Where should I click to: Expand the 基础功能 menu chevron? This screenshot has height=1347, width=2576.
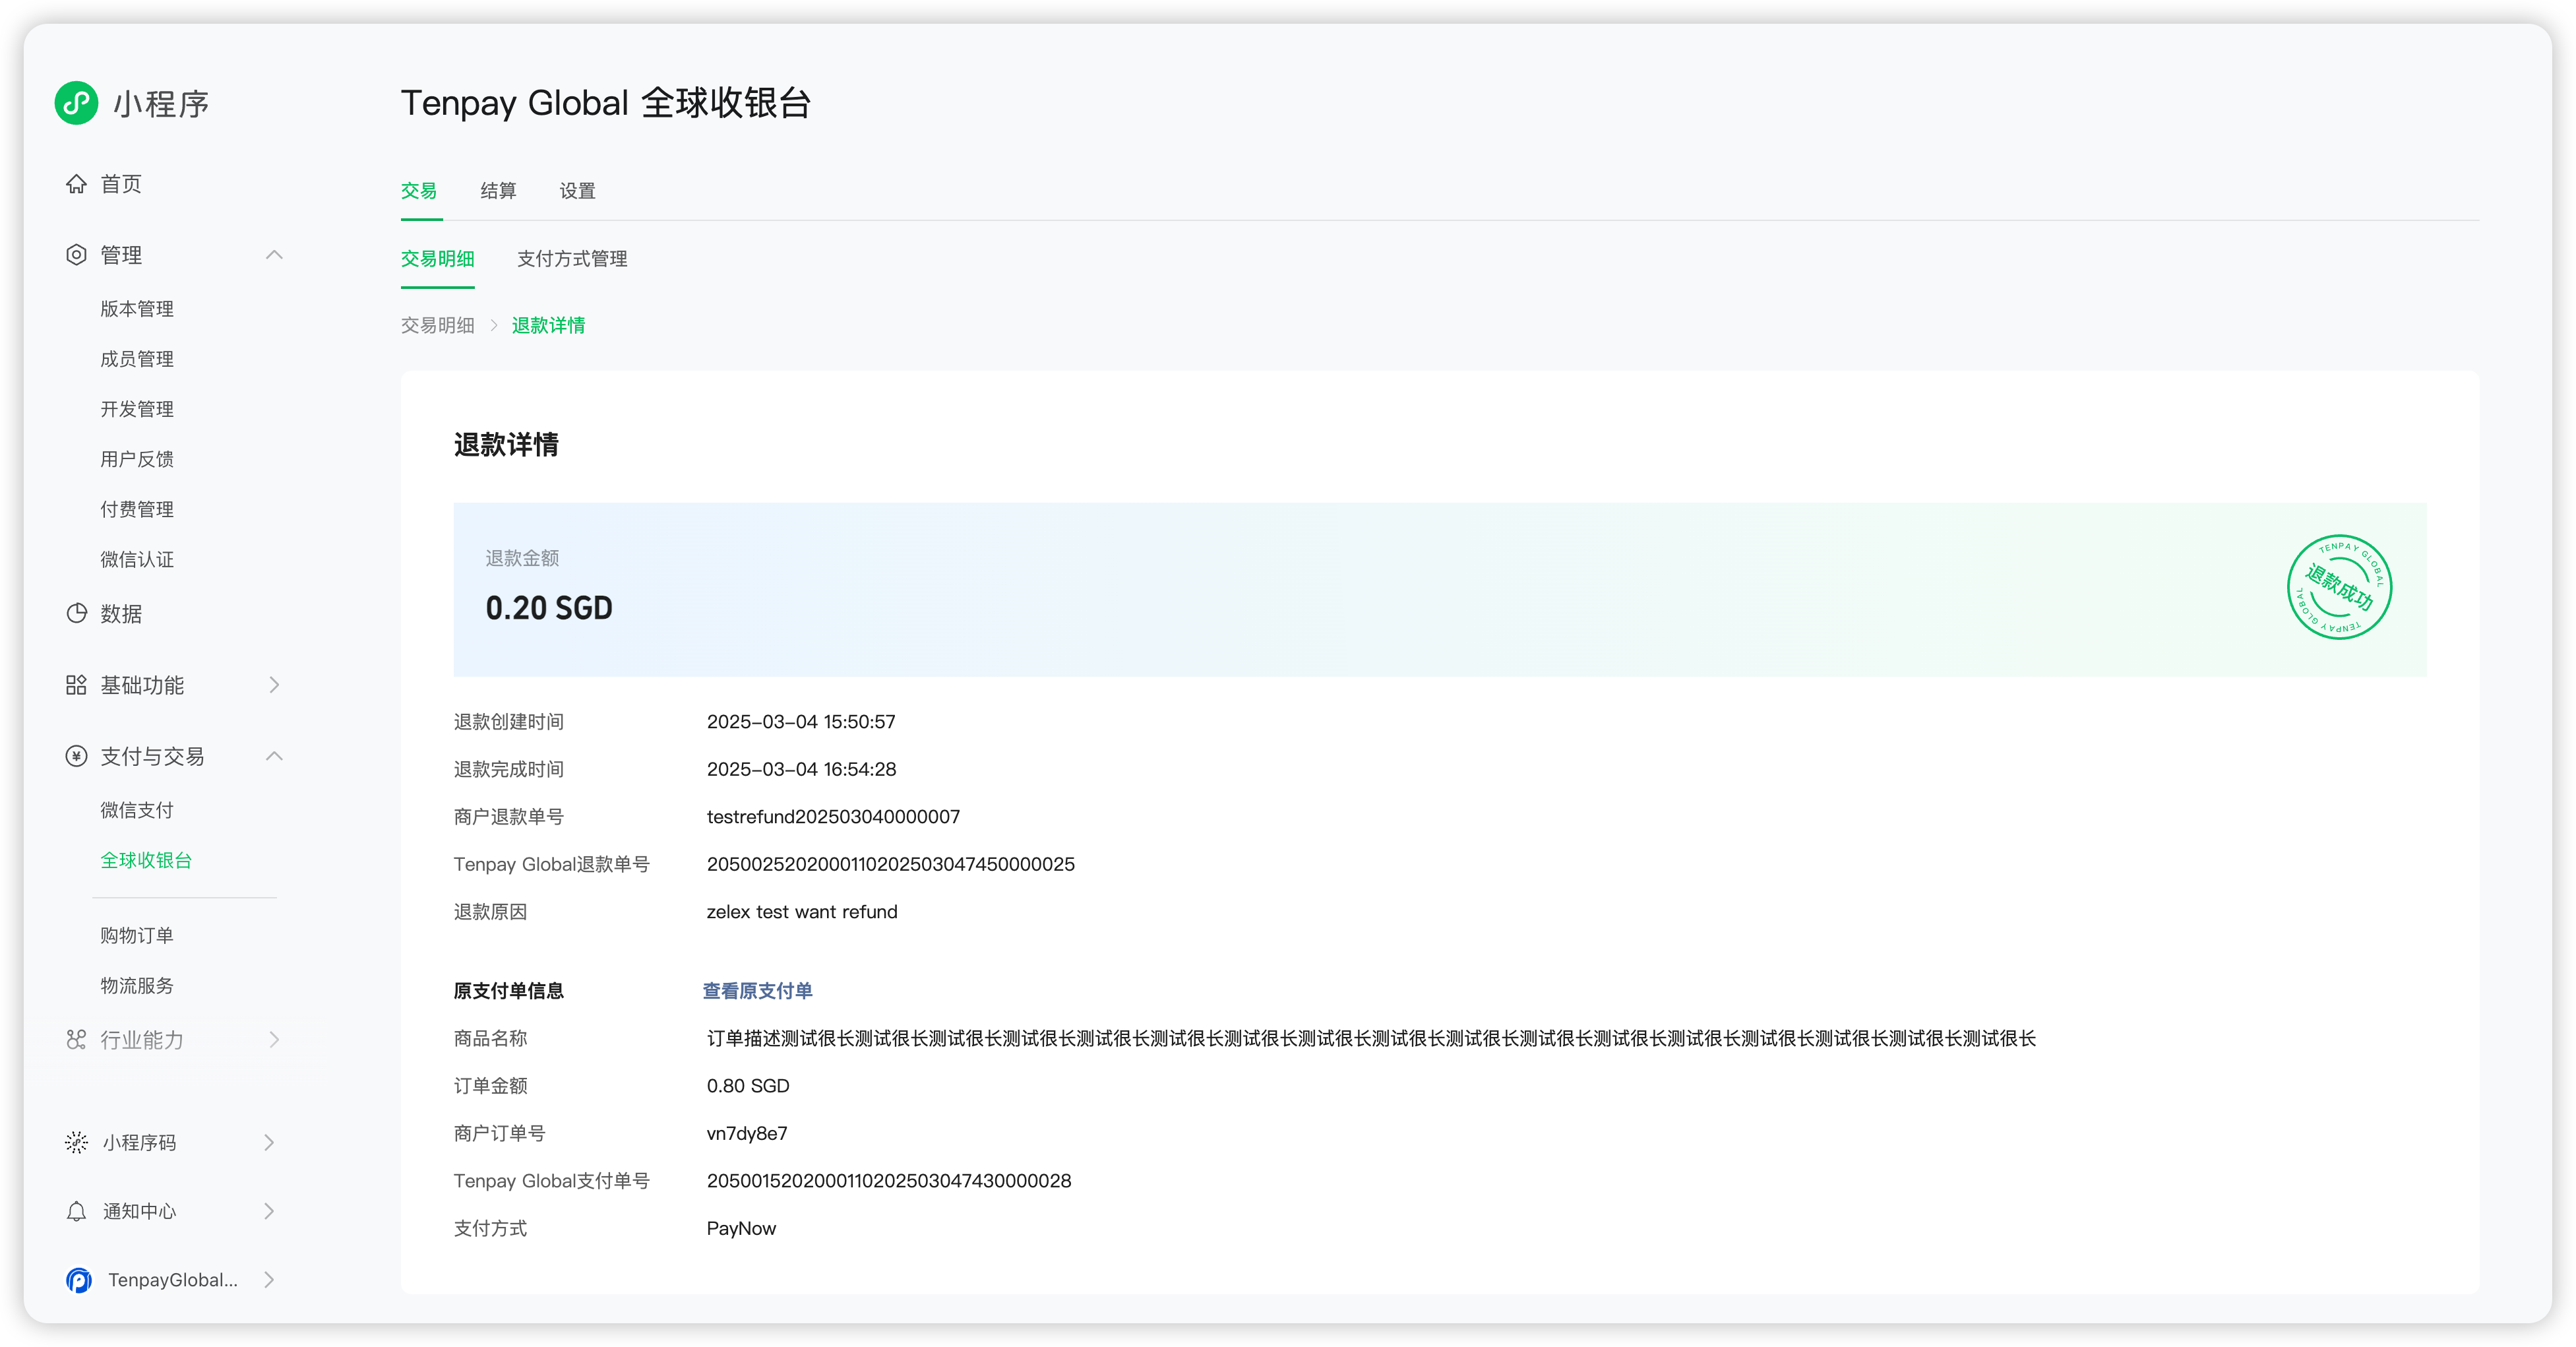tap(274, 685)
